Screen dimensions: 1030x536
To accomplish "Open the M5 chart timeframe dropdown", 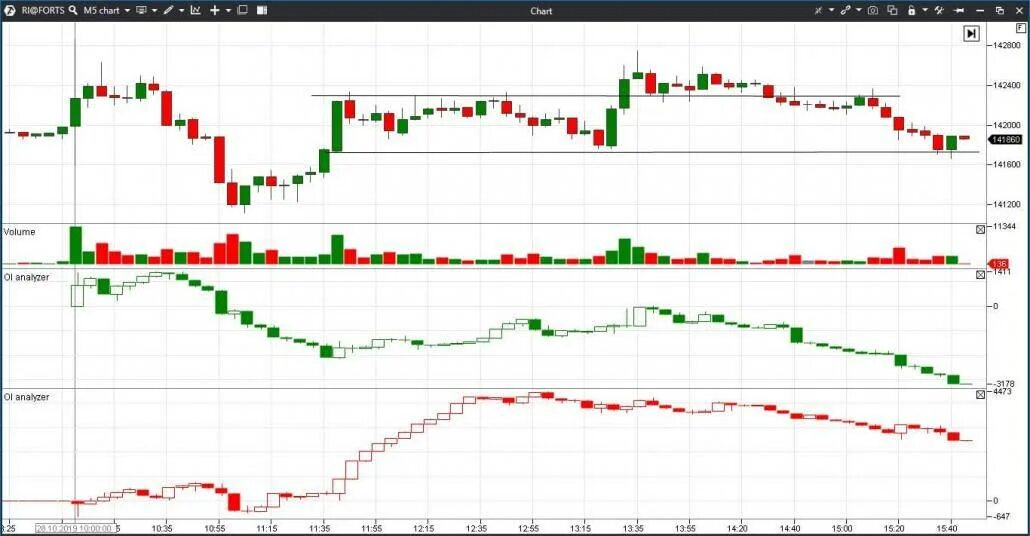I will [107, 11].
